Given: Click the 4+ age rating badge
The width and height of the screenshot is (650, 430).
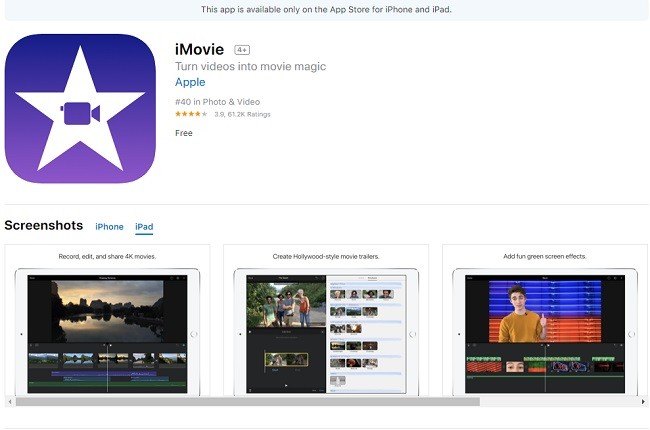Looking at the screenshot, I should click(242, 50).
